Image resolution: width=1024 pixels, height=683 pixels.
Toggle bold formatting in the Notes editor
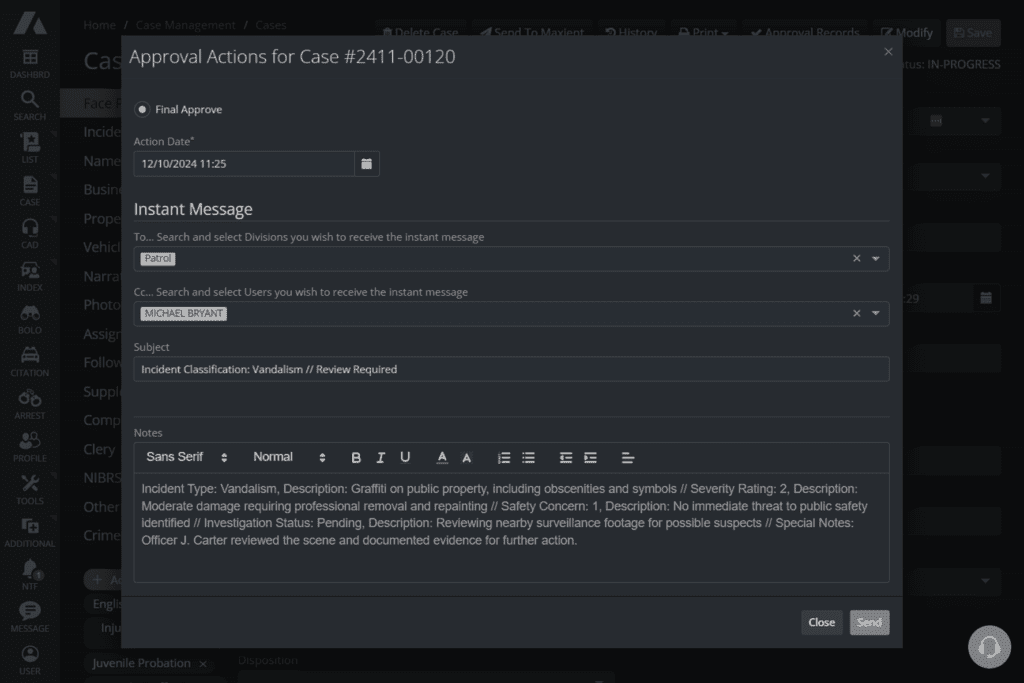[356, 457]
